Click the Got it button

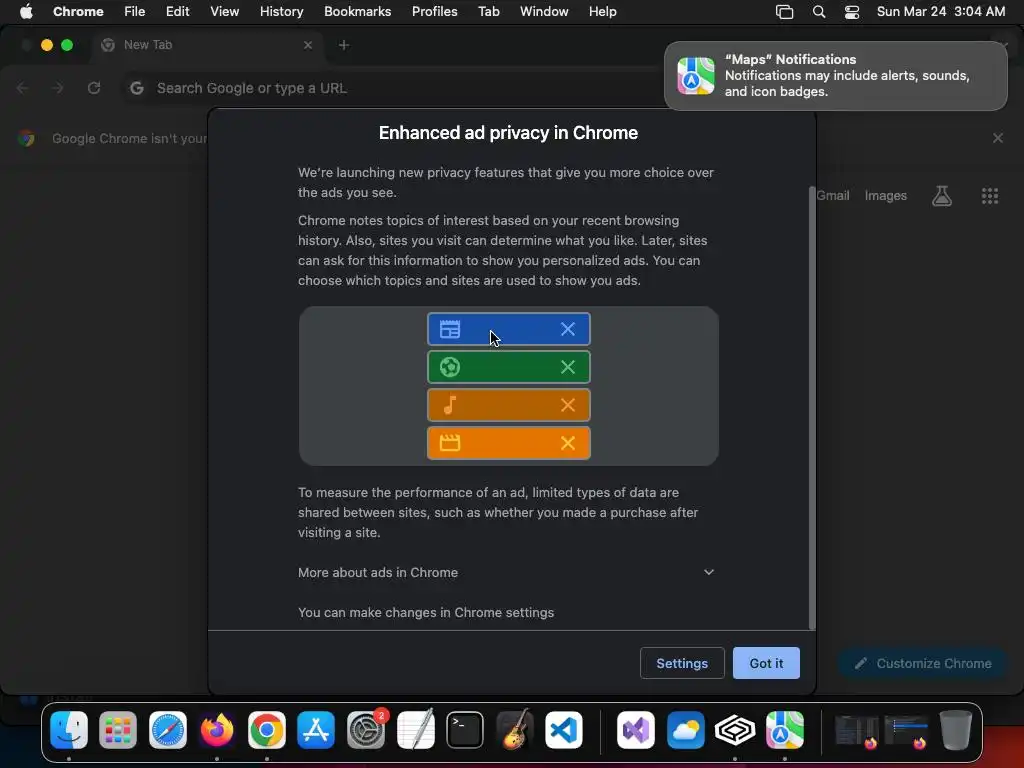click(765, 663)
